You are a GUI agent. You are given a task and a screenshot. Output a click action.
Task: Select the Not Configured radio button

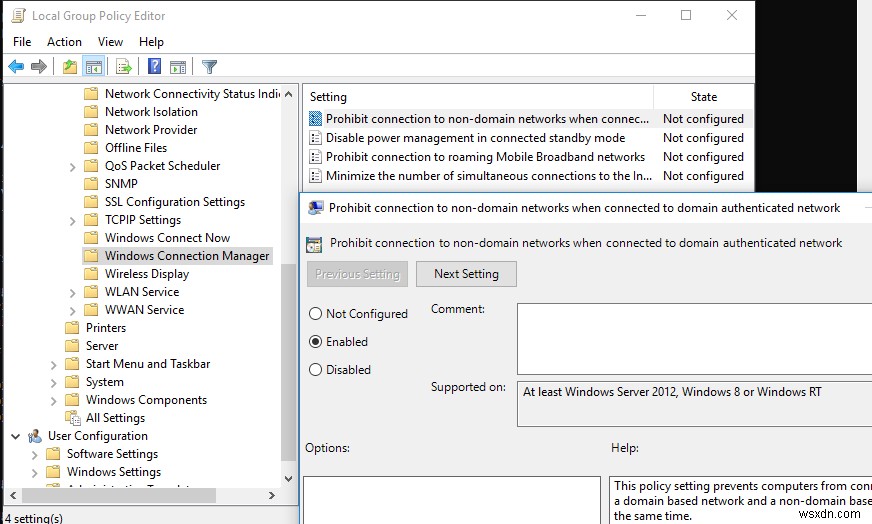[316, 314]
